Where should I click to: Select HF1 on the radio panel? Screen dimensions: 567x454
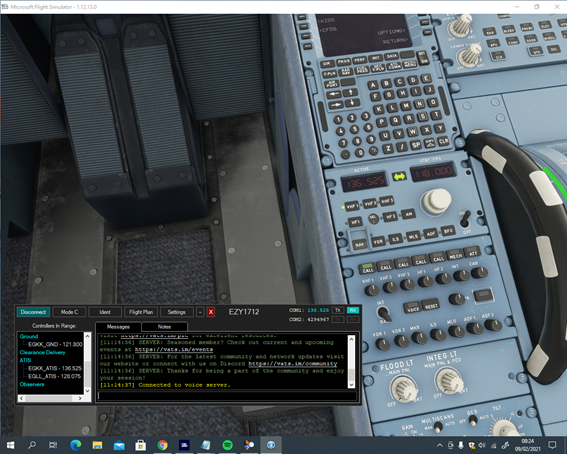pyautogui.click(x=355, y=222)
